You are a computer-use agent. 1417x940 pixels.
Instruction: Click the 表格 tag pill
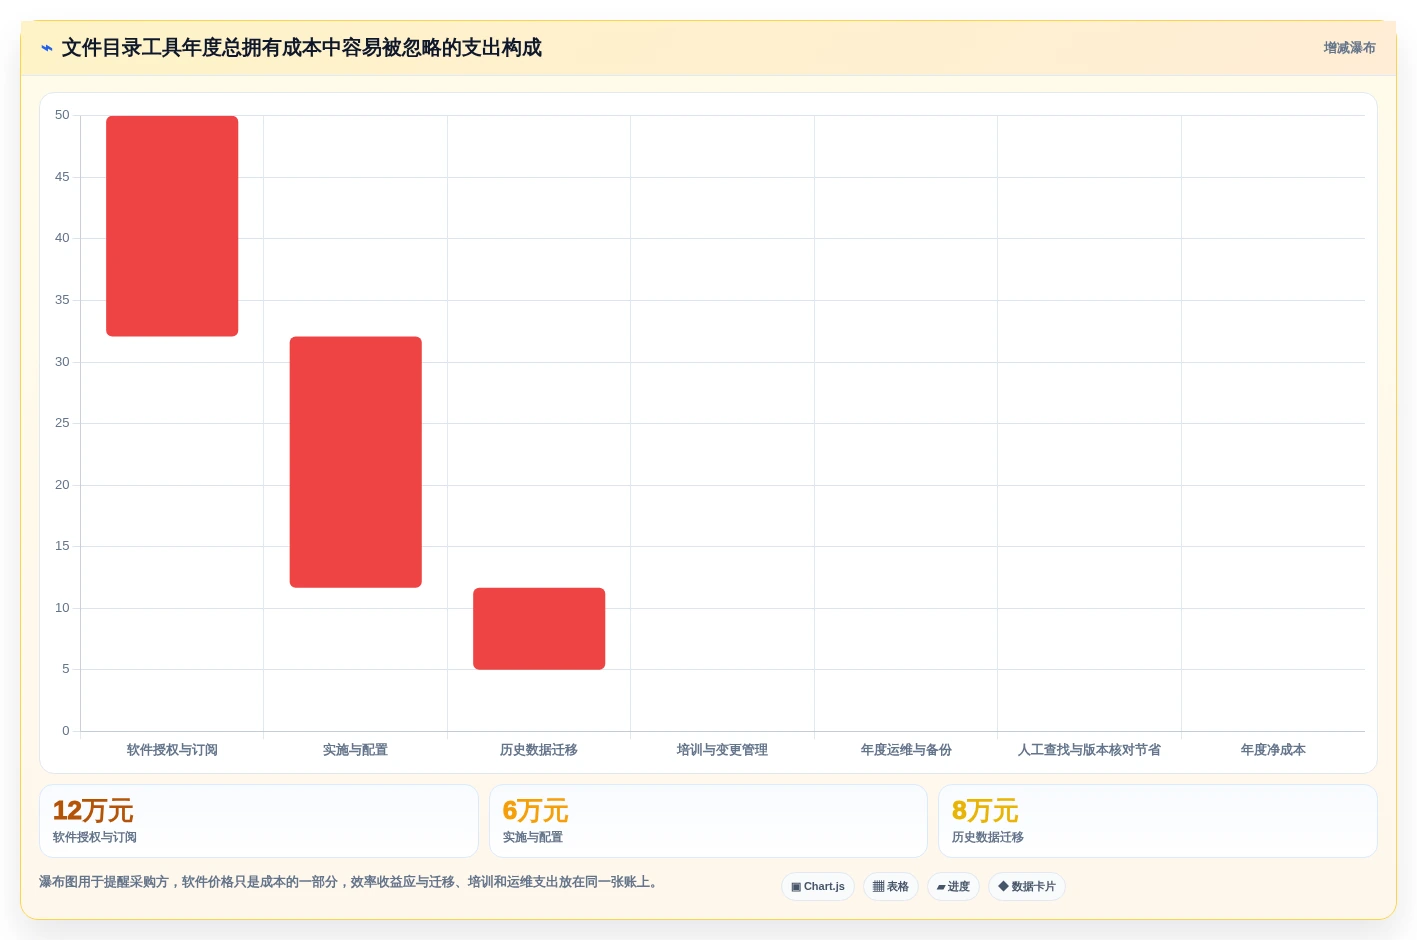point(891,887)
